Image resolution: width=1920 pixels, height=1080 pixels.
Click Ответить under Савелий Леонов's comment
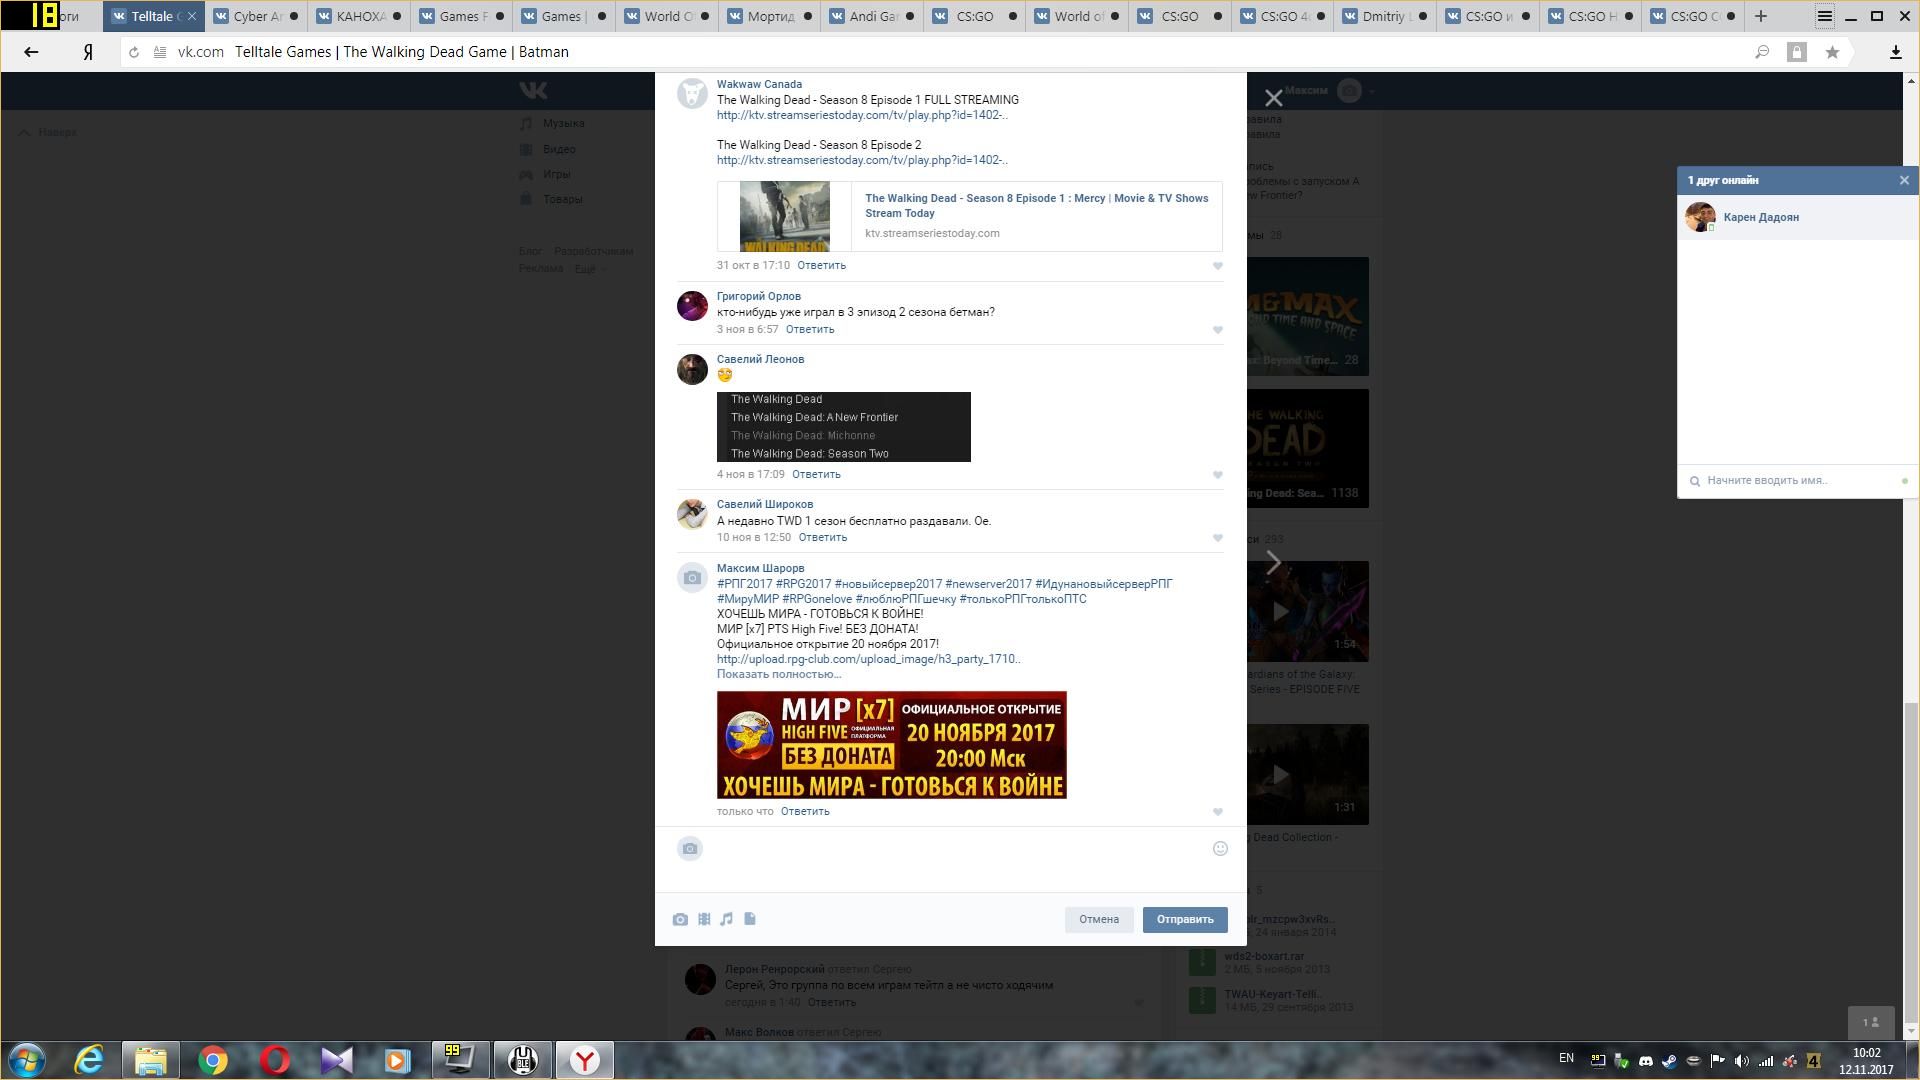tap(816, 474)
